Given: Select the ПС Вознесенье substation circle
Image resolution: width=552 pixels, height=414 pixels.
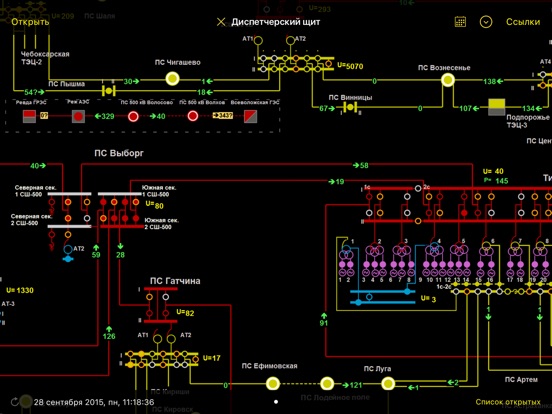Looking at the screenshot, I should tap(447, 80).
